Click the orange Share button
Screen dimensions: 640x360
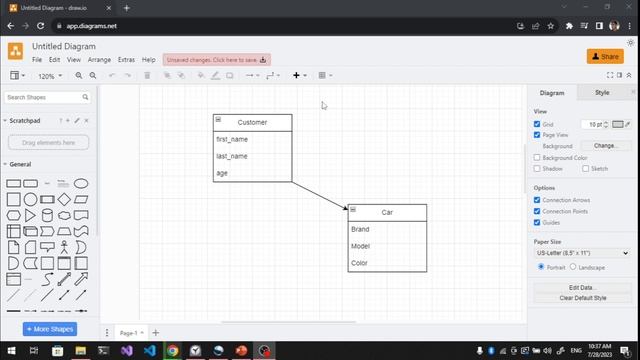[605, 56]
